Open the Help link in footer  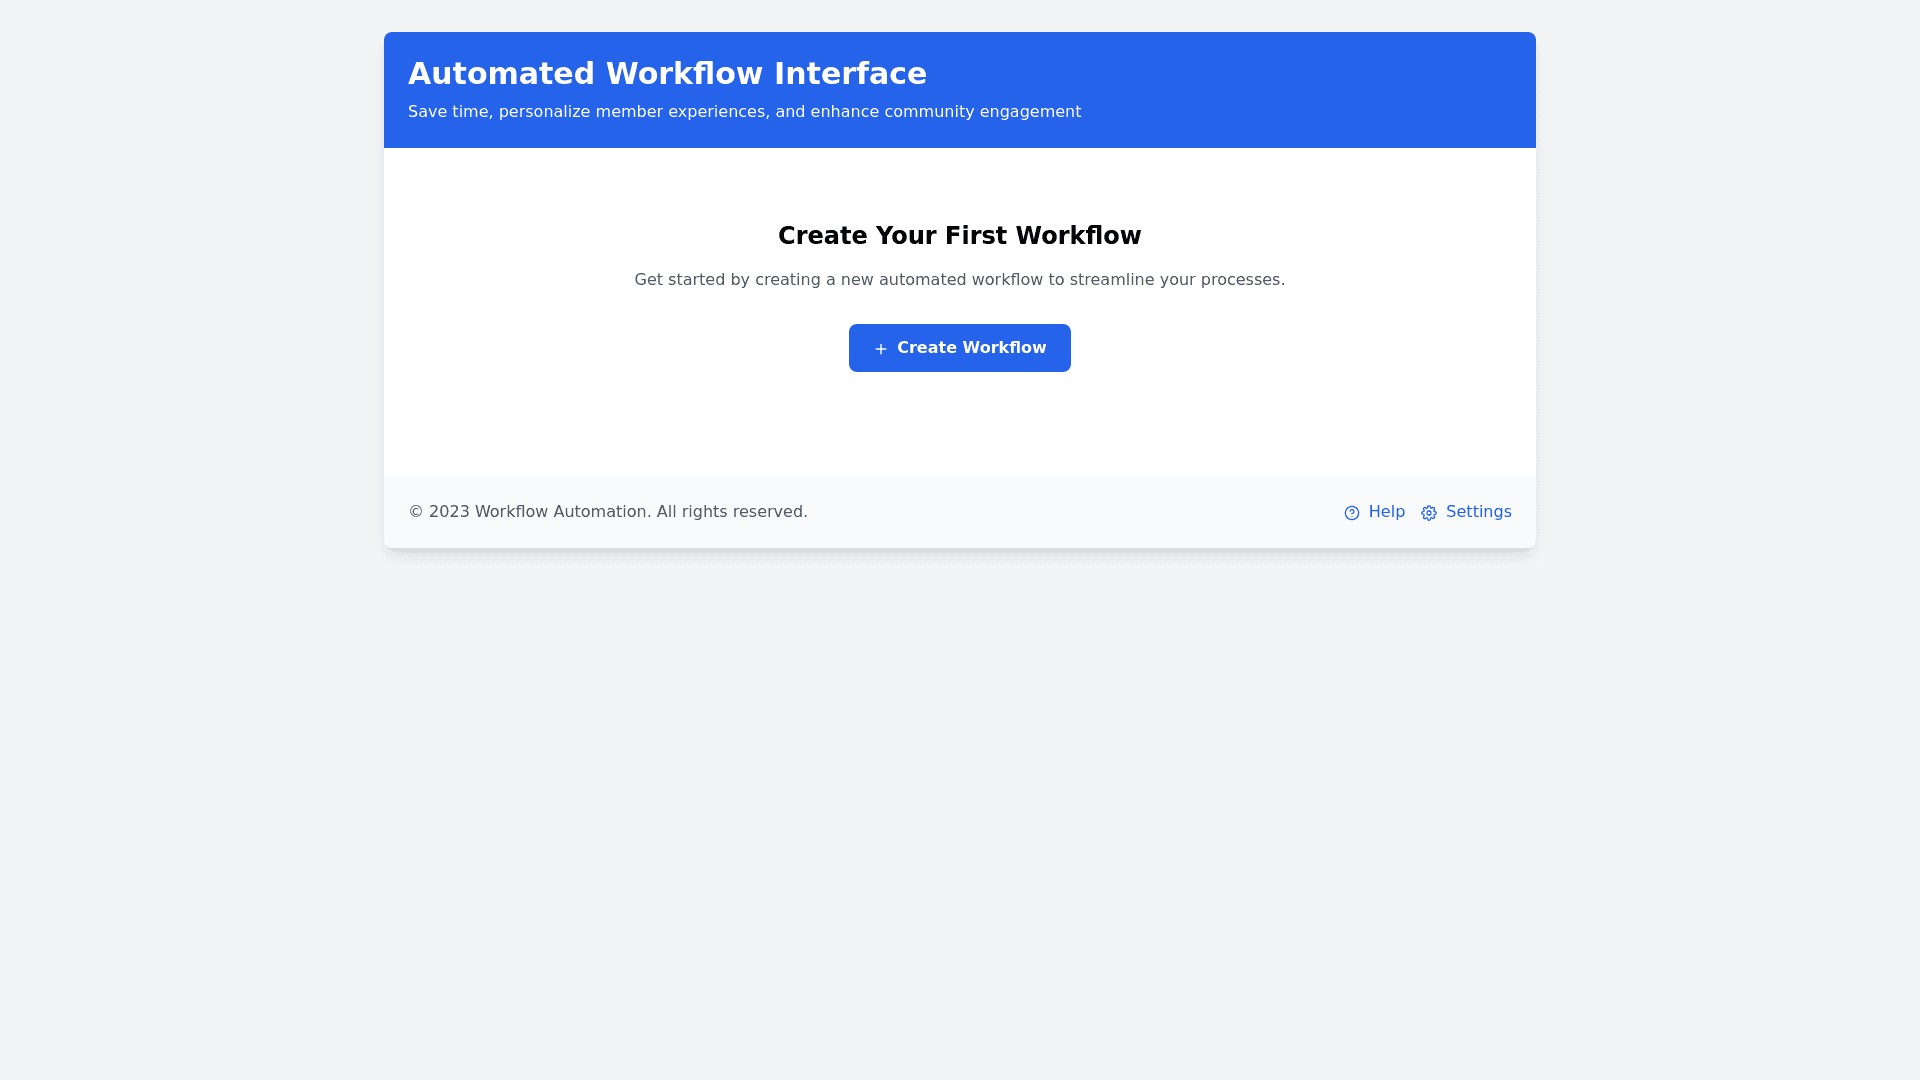click(x=1386, y=512)
